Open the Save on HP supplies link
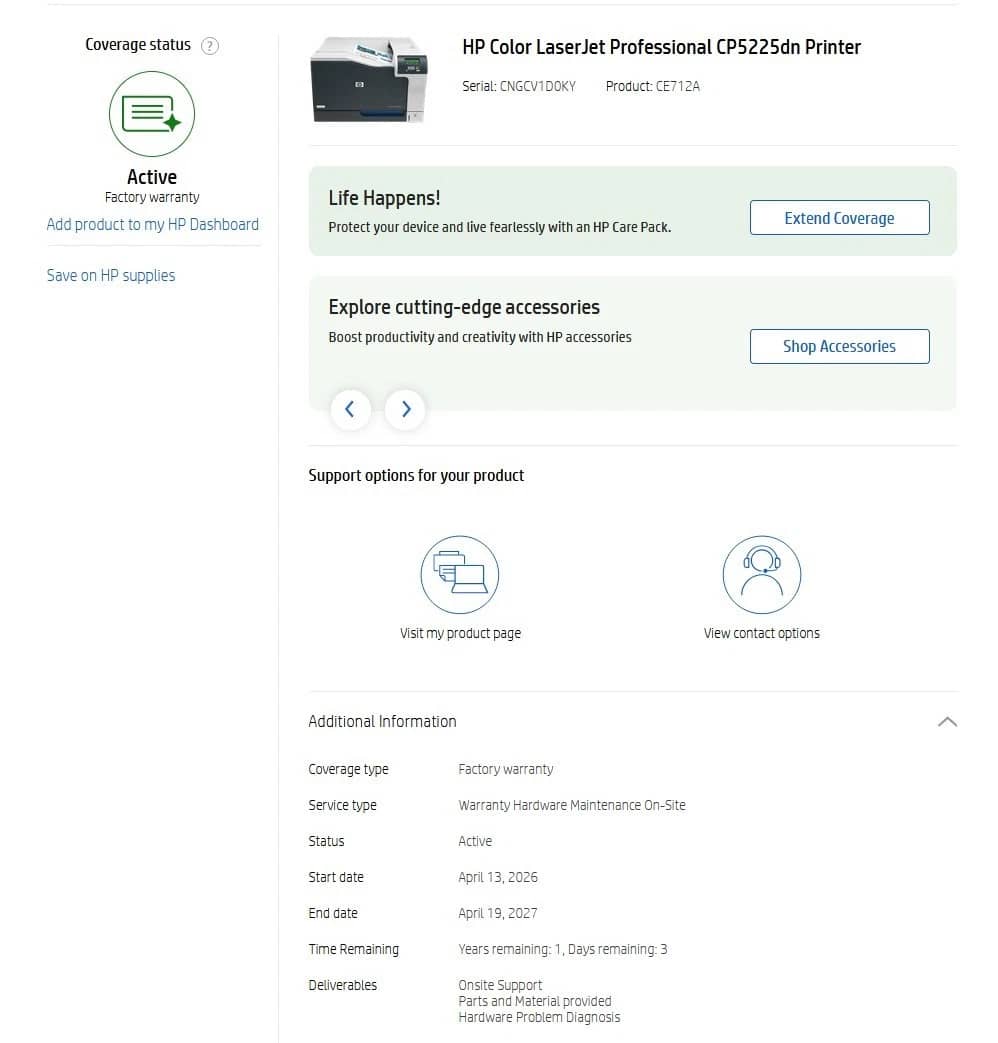The image size is (998, 1043). coord(111,275)
